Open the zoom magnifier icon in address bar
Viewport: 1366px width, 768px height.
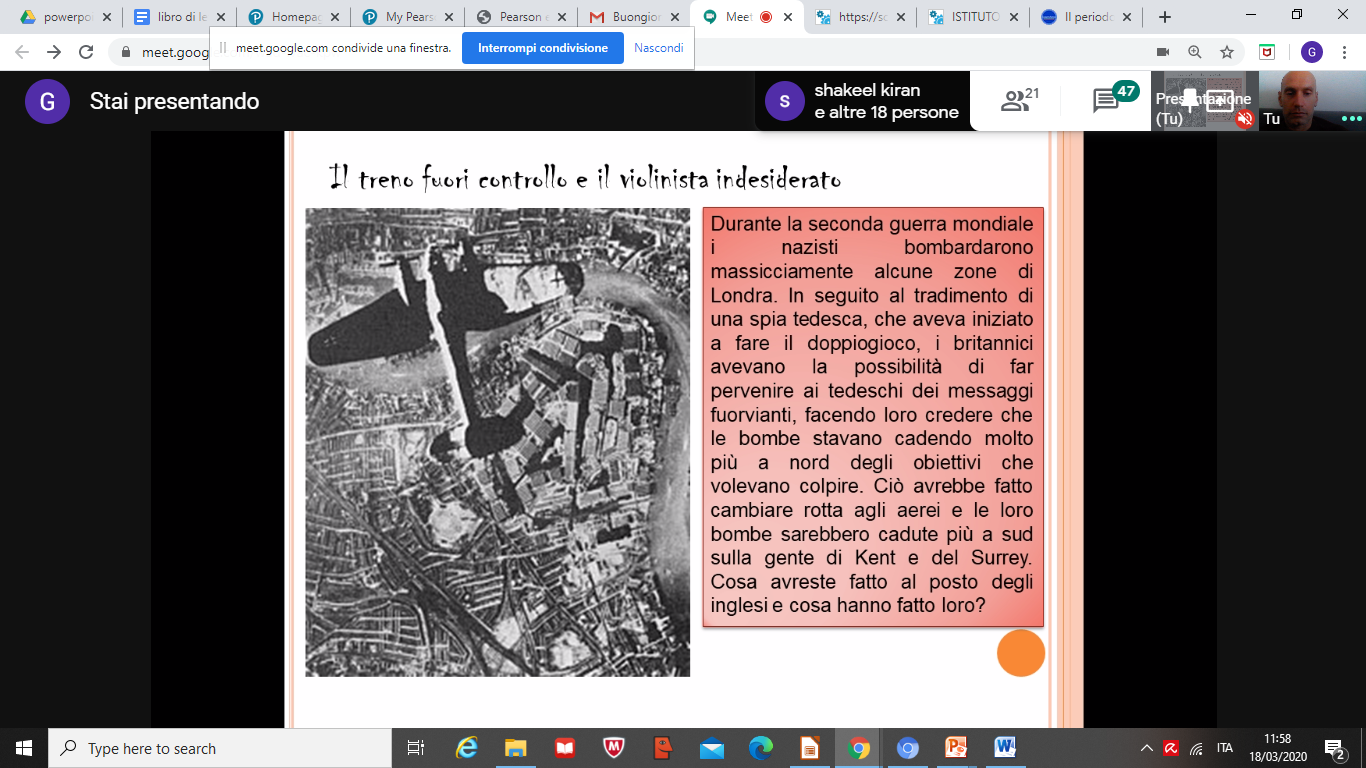click(1194, 52)
